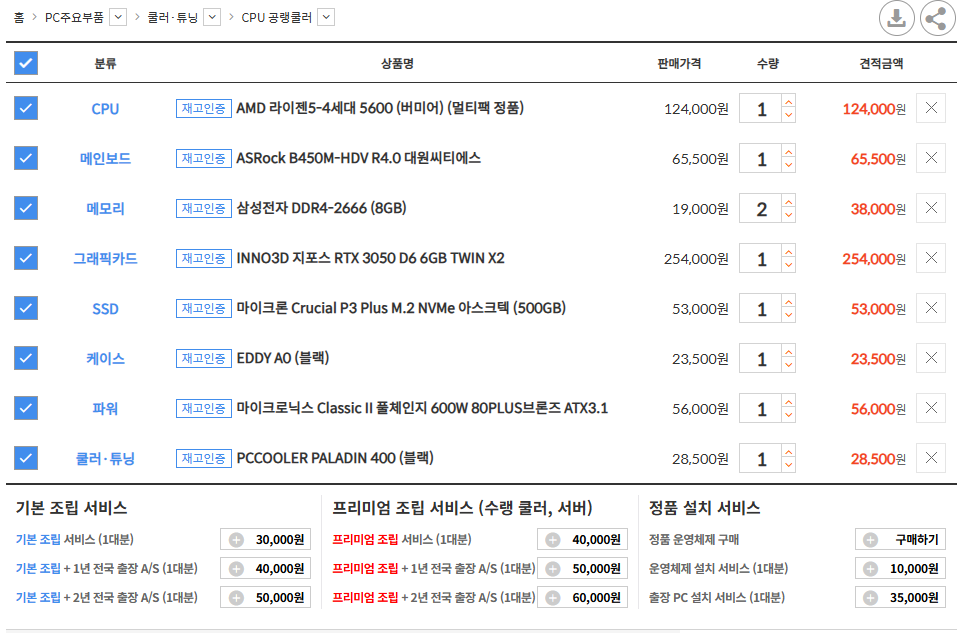Viewport: 959px width, 633px height.
Task: Remove the SSD row with its X
Action: [931, 308]
